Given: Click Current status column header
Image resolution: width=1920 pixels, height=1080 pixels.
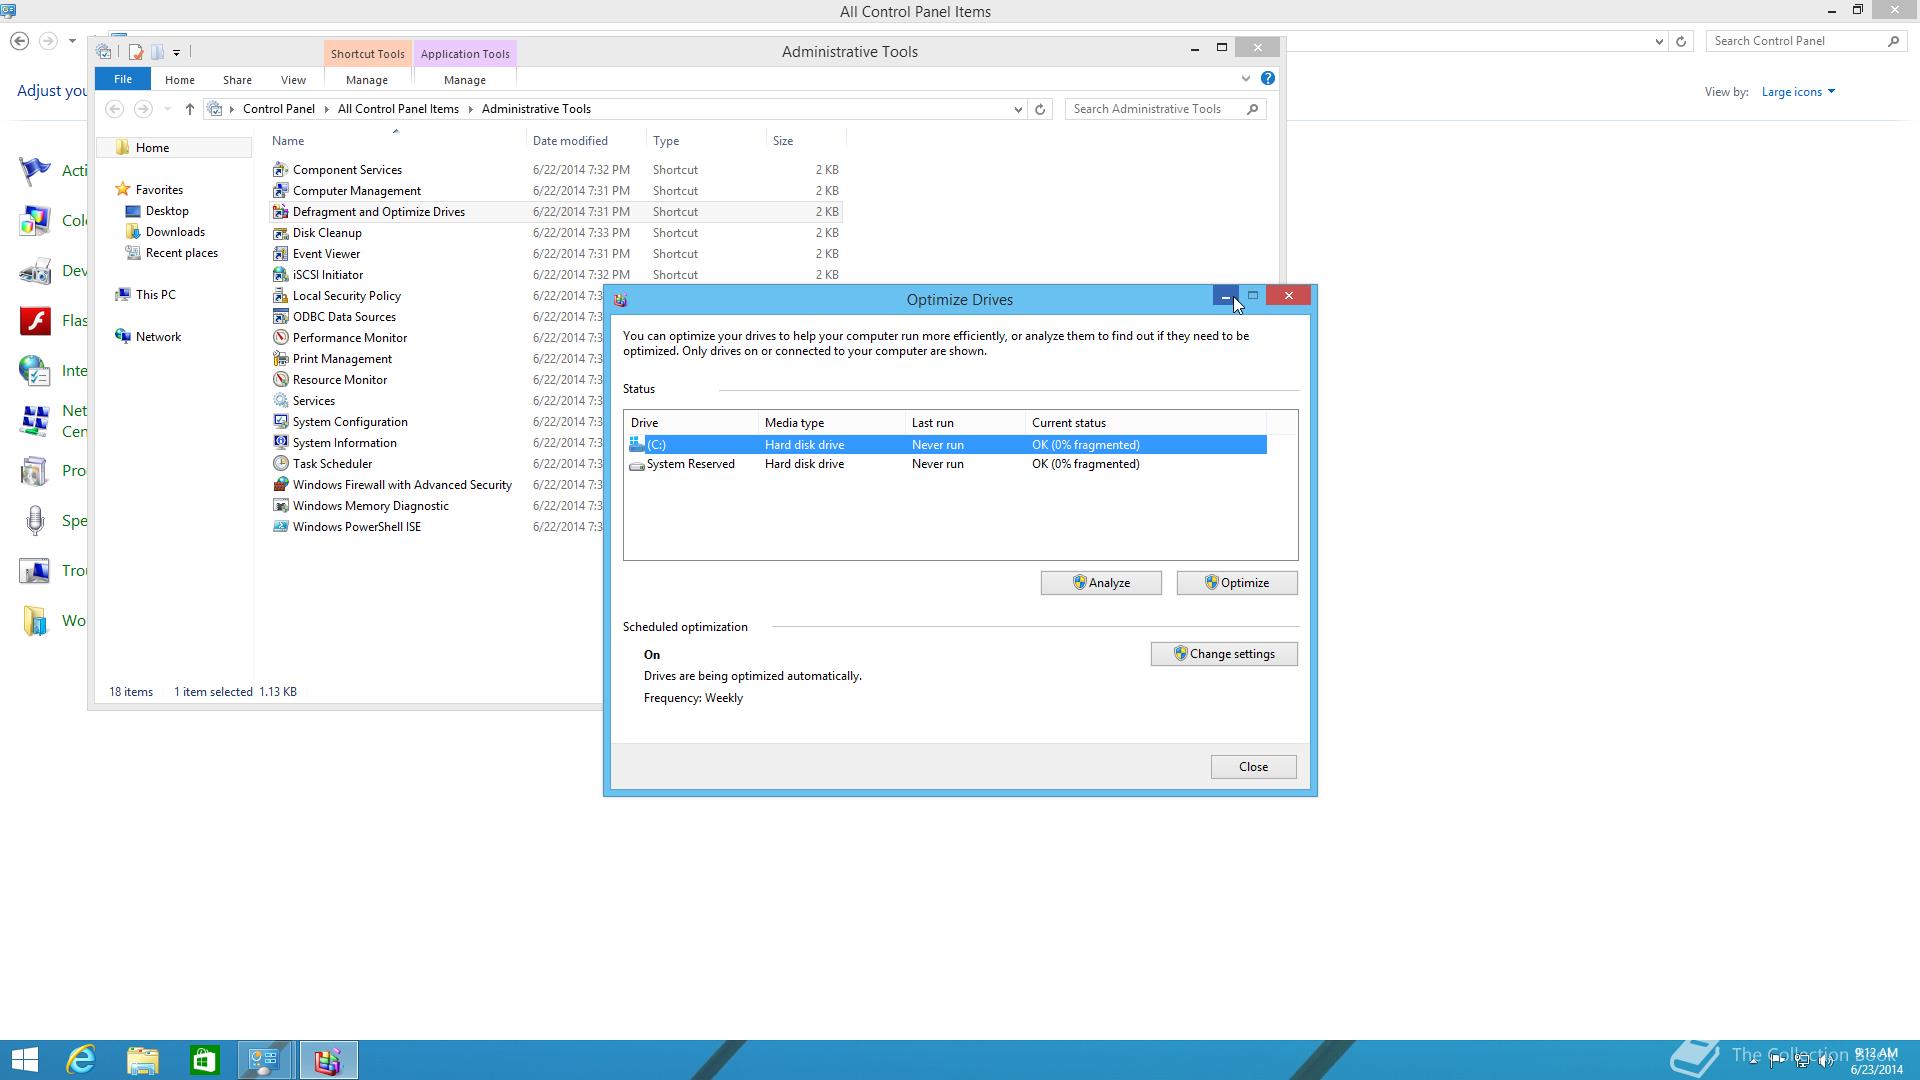Looking at the screenshot, I should click(1145, 423).
